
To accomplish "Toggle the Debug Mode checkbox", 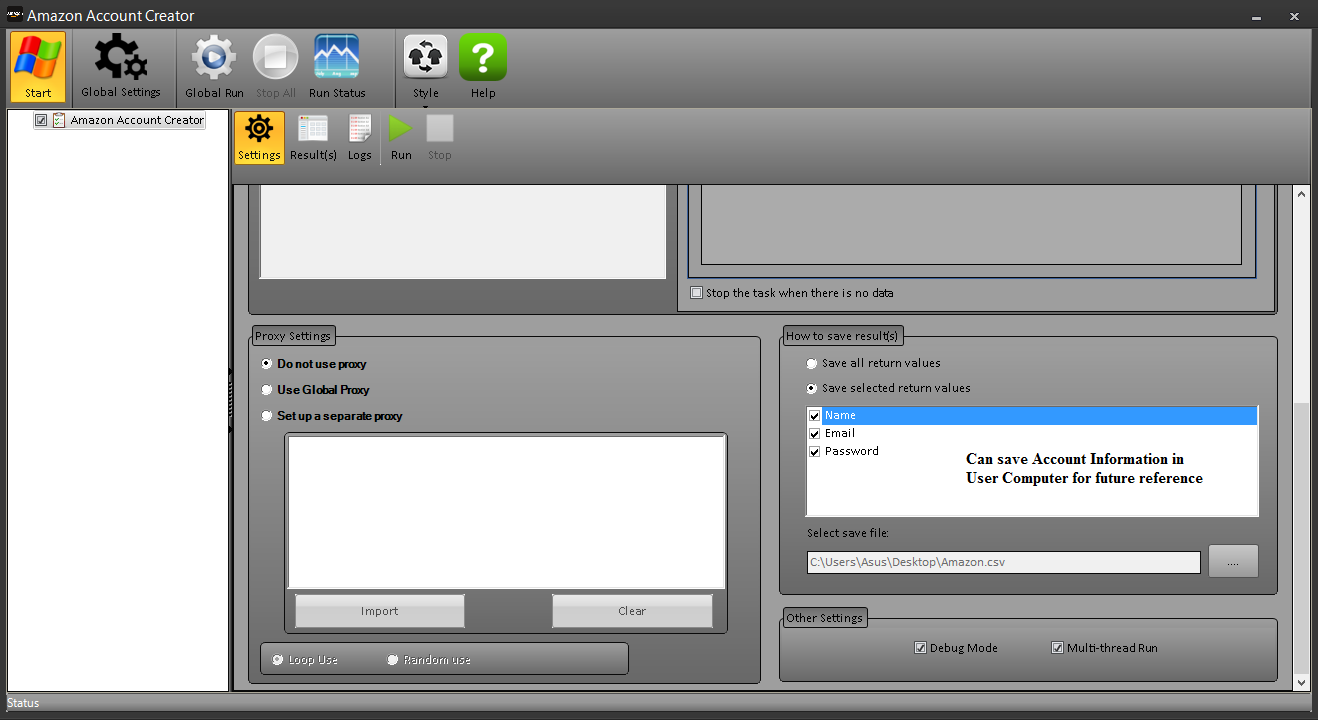I will [920, 648].
